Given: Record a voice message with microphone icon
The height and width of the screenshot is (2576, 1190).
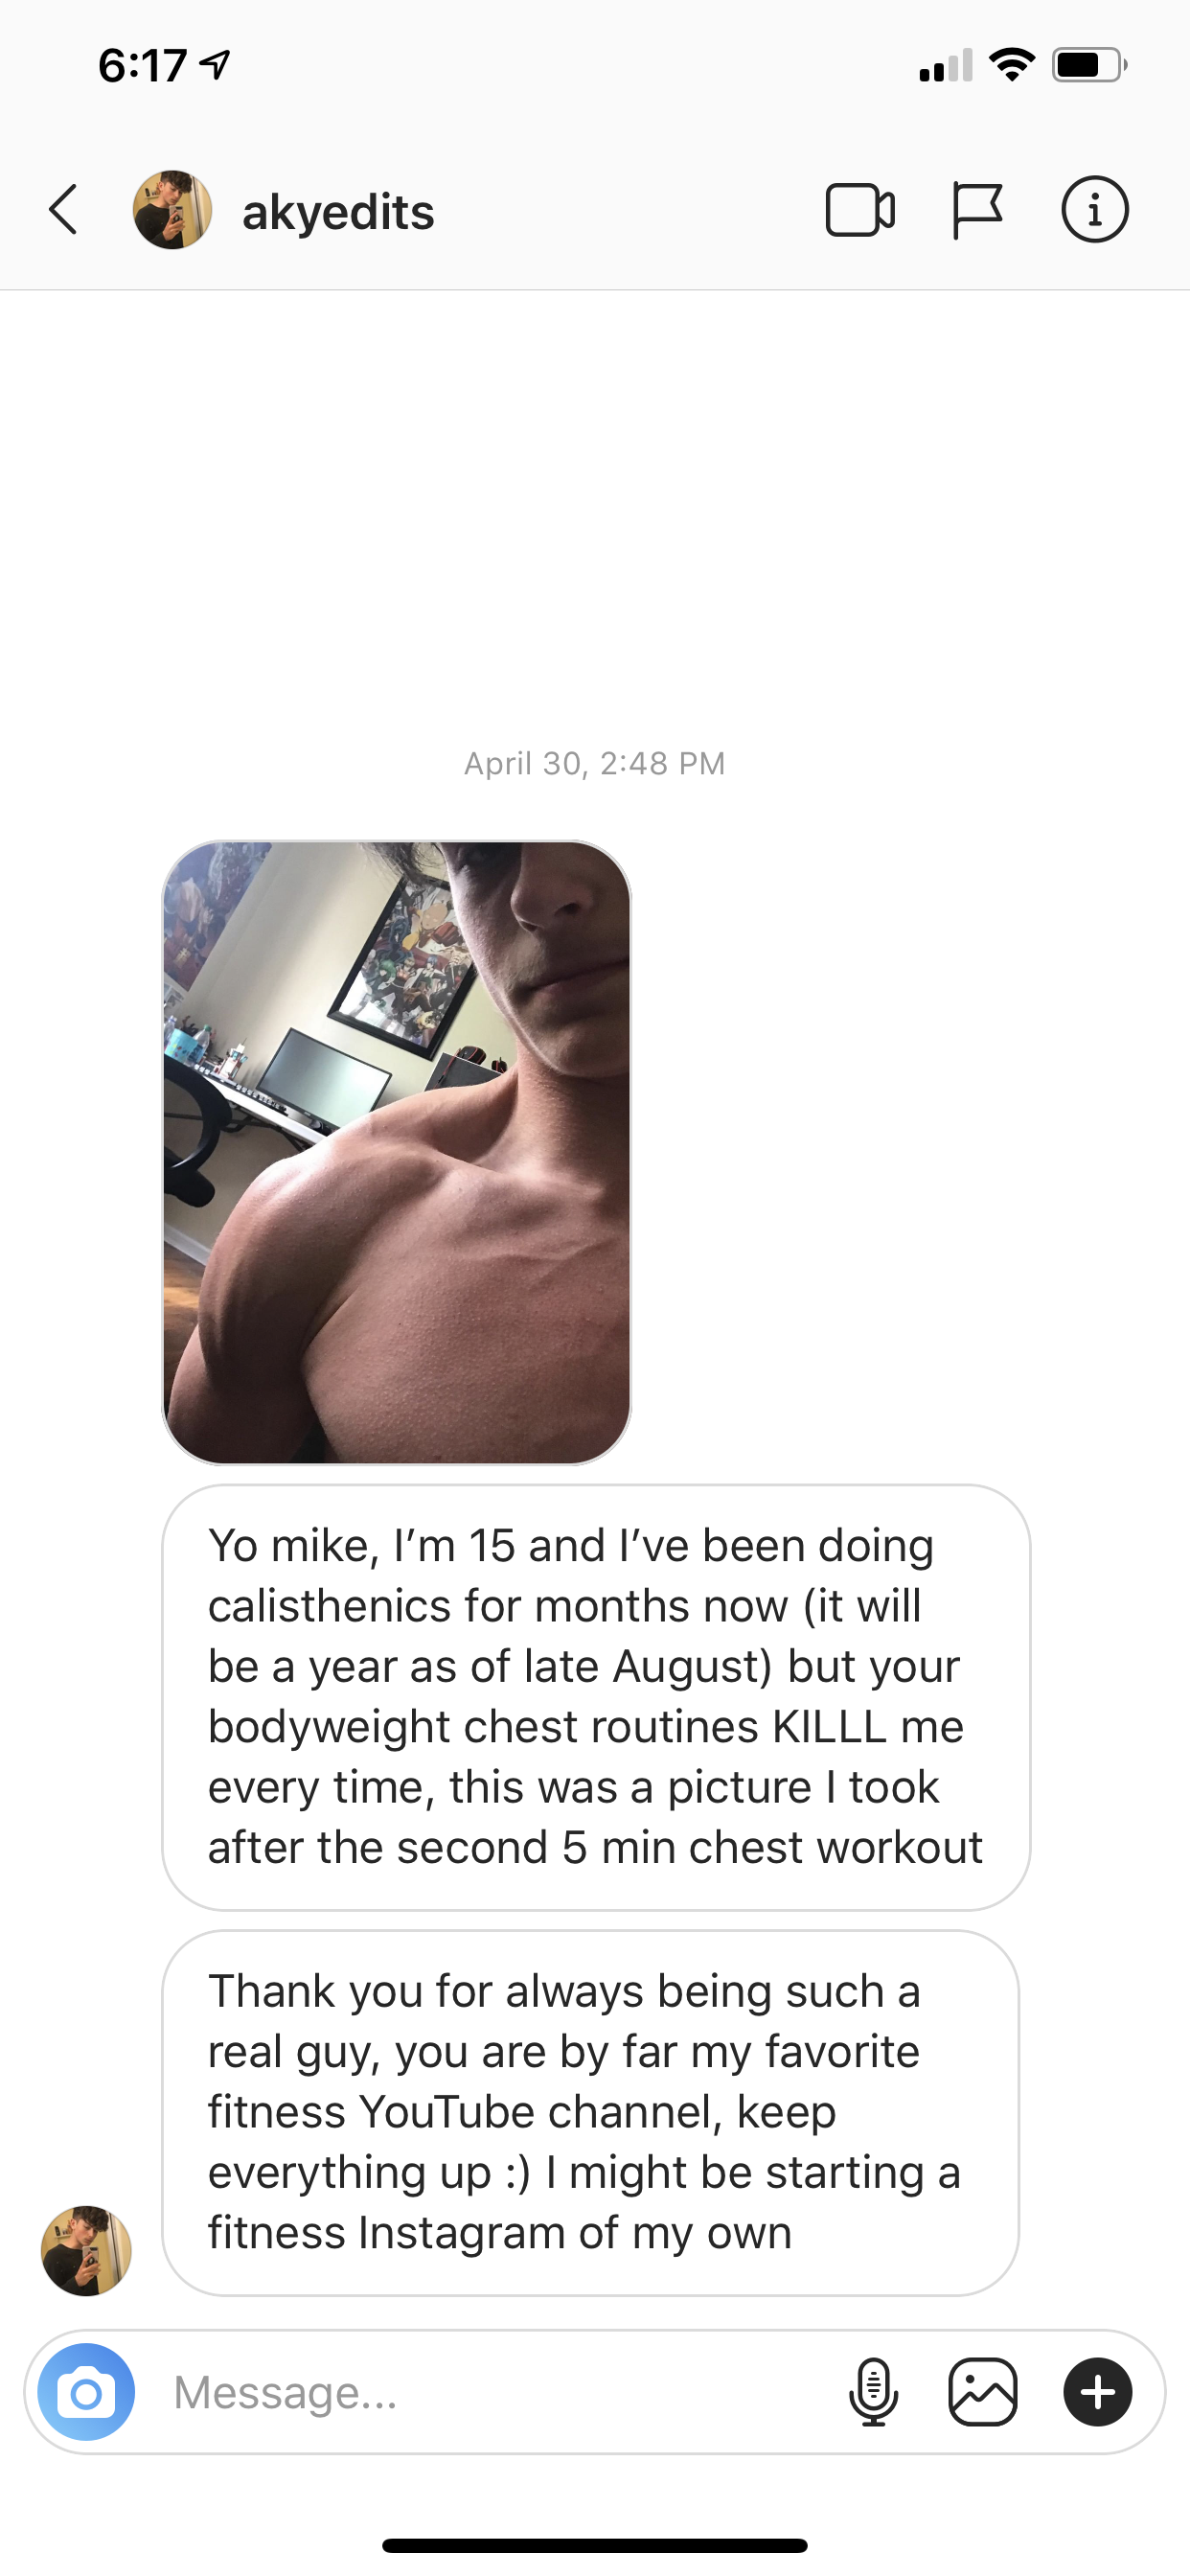Looking at the screenshot, I should pos(873,2392).
